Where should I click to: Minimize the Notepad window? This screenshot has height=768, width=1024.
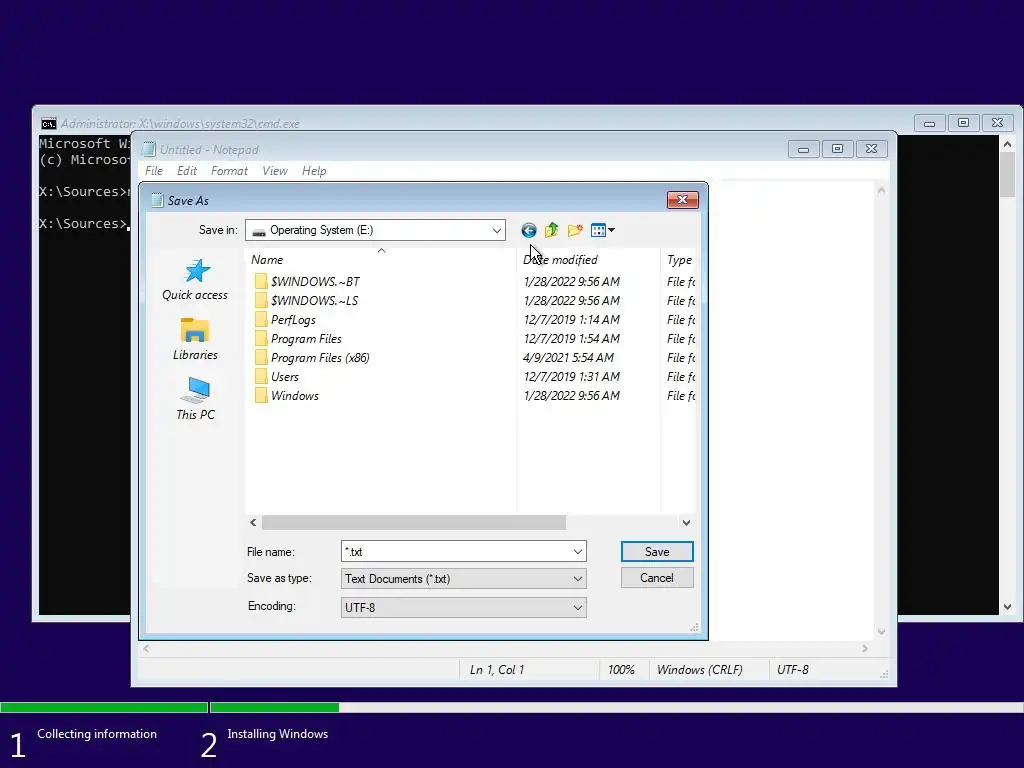click(x=804, y=150)
